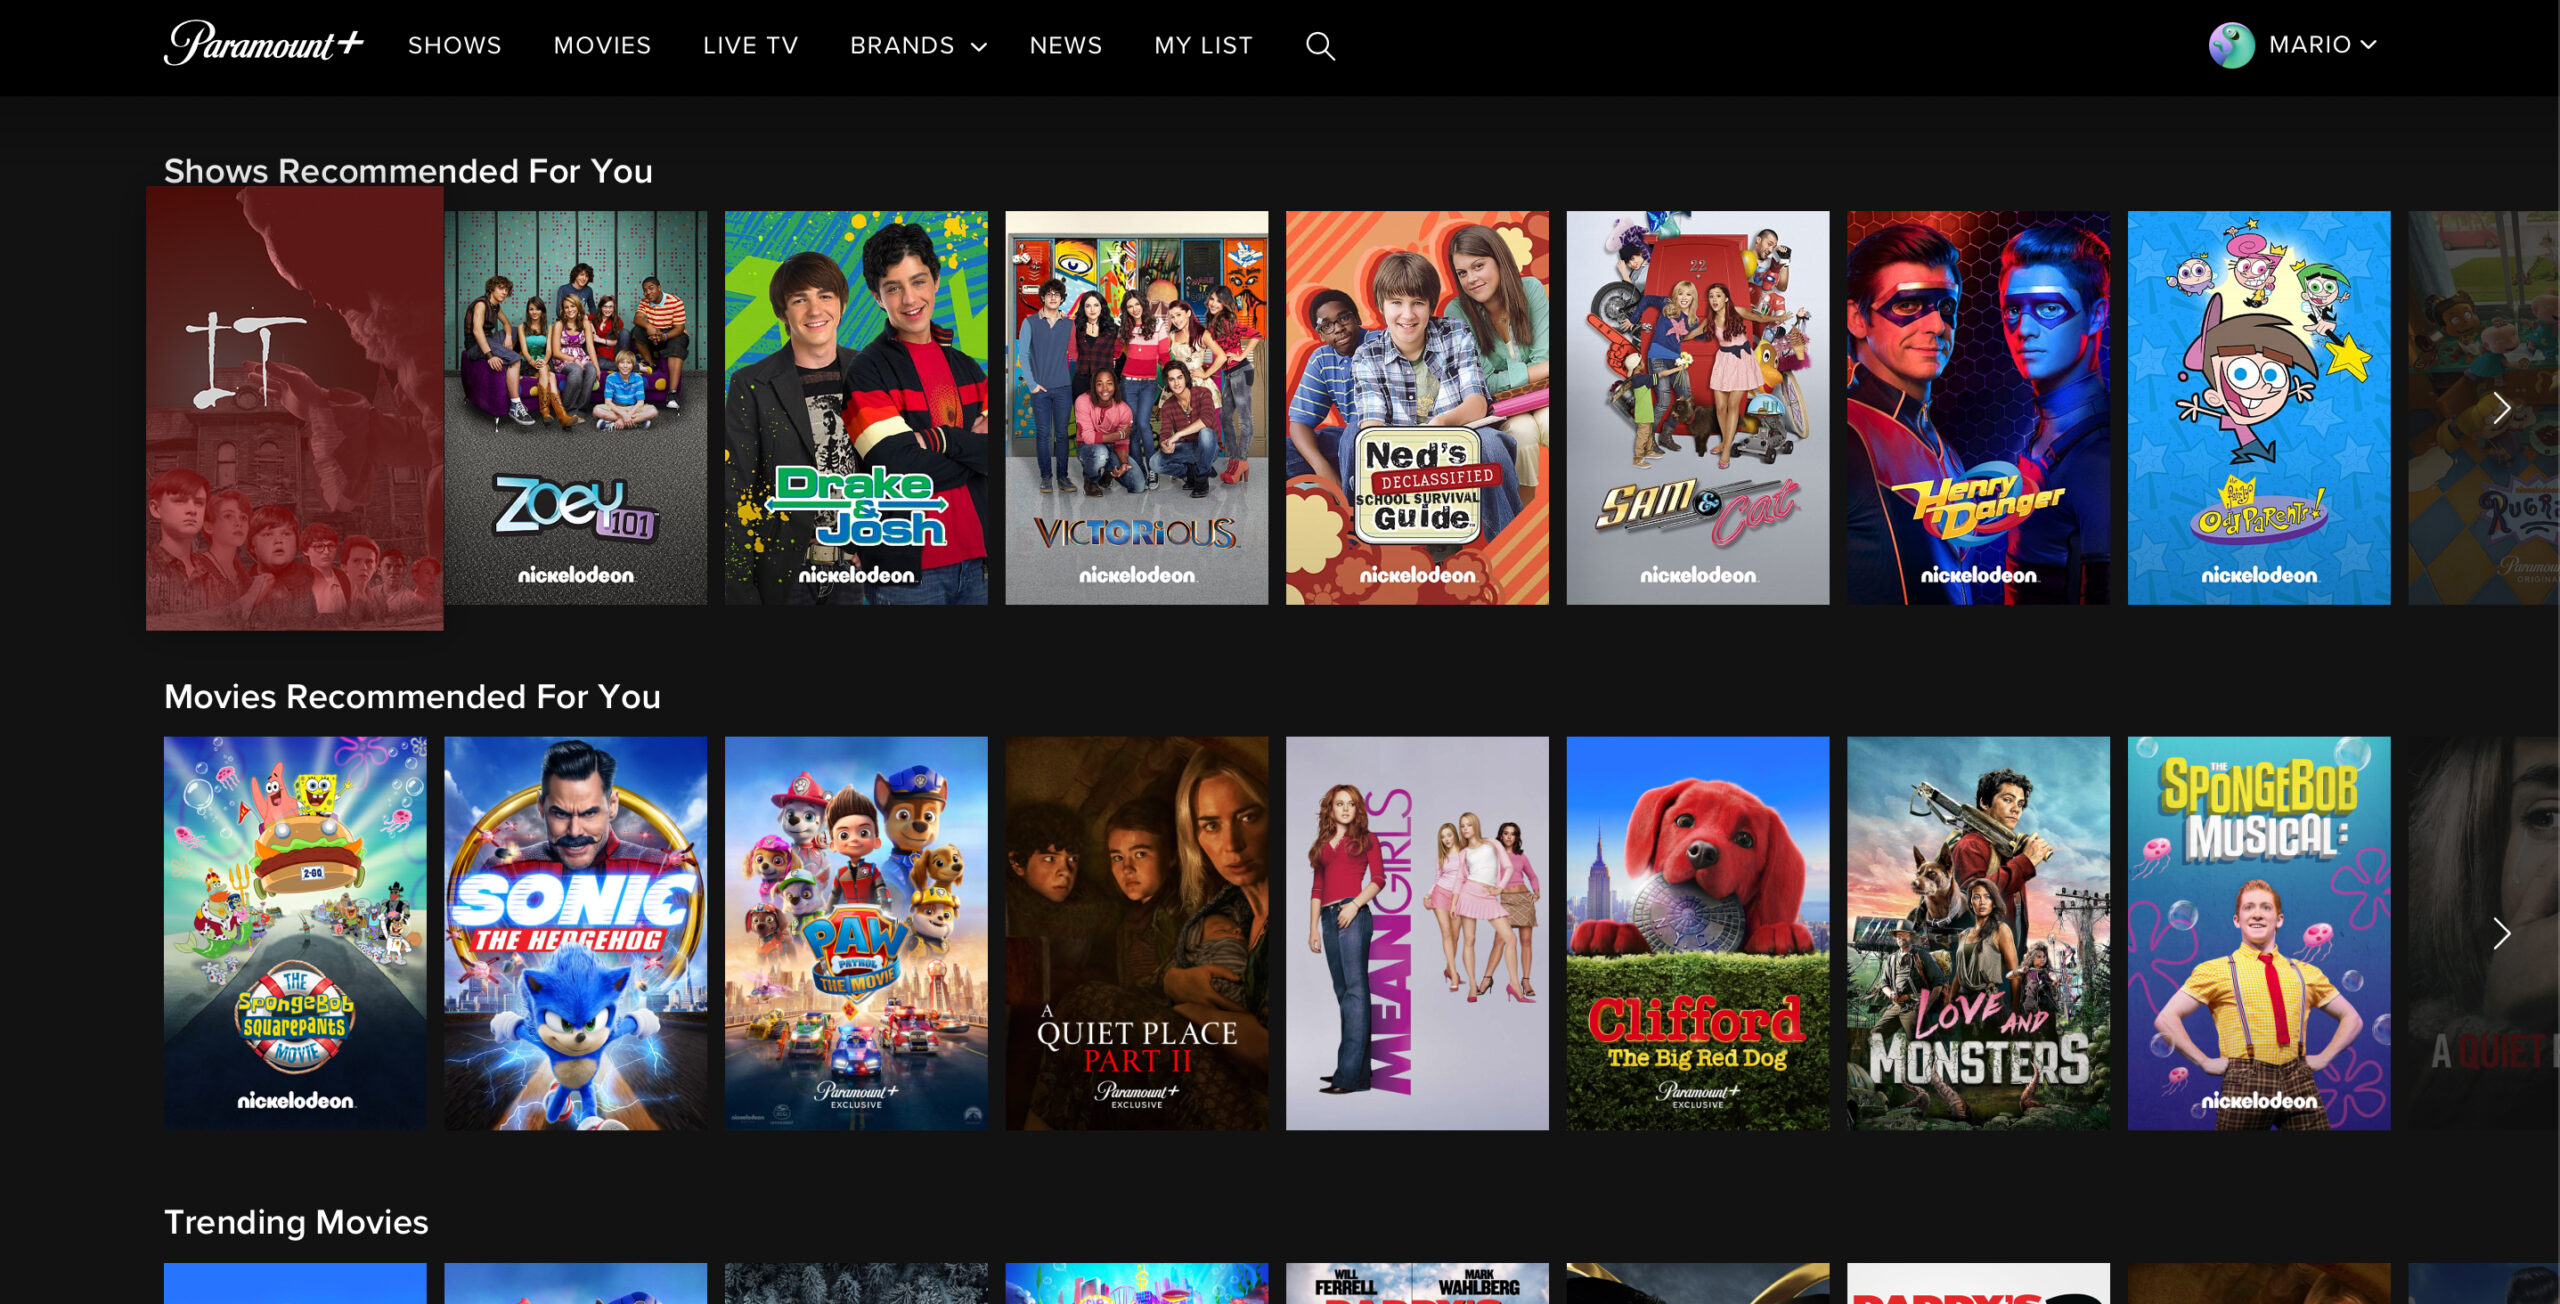The image size is (2560, 1304).
Task: Open the Drake & Josh poster
Action: (856, 408)
